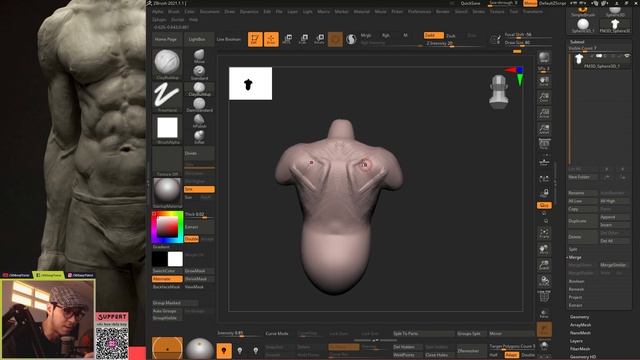Expand the NanoMesh palette section
This screenshot has height=360, width=640.
(x=580, y=333)
